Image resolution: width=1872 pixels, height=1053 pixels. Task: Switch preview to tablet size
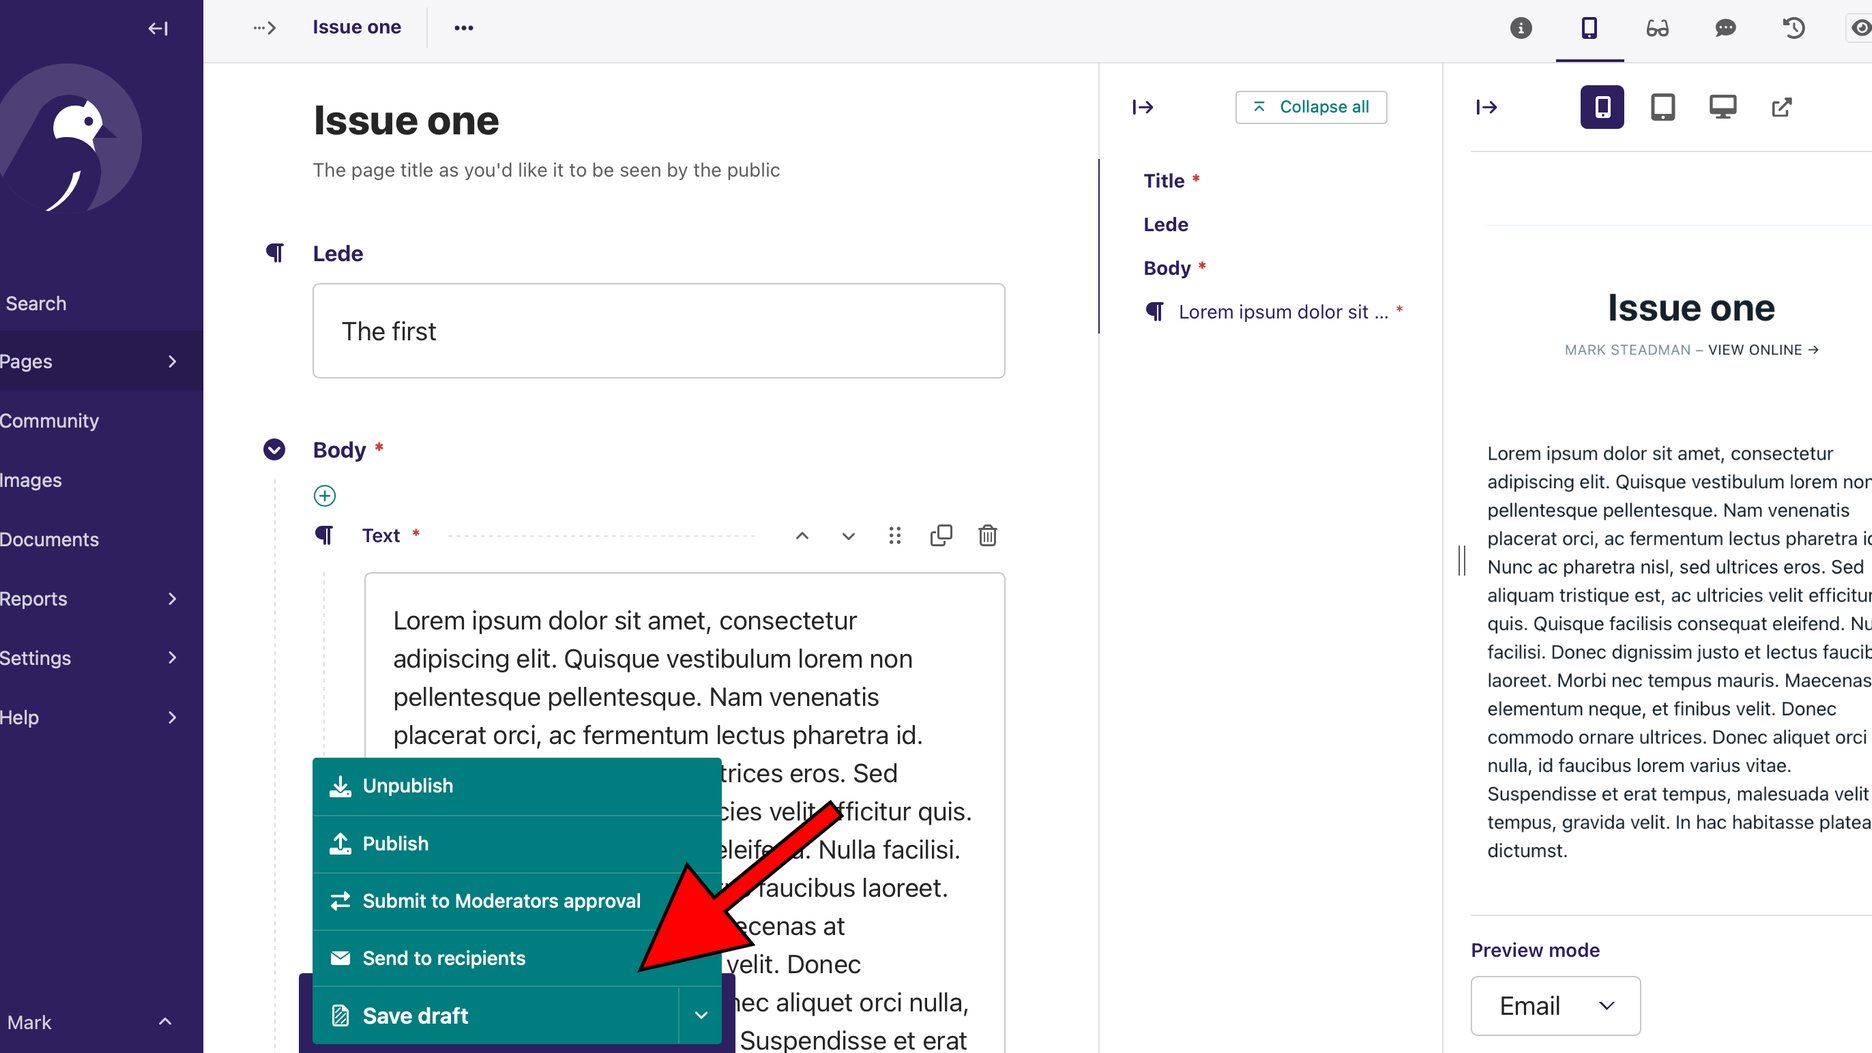click(x=1662, y=107)
